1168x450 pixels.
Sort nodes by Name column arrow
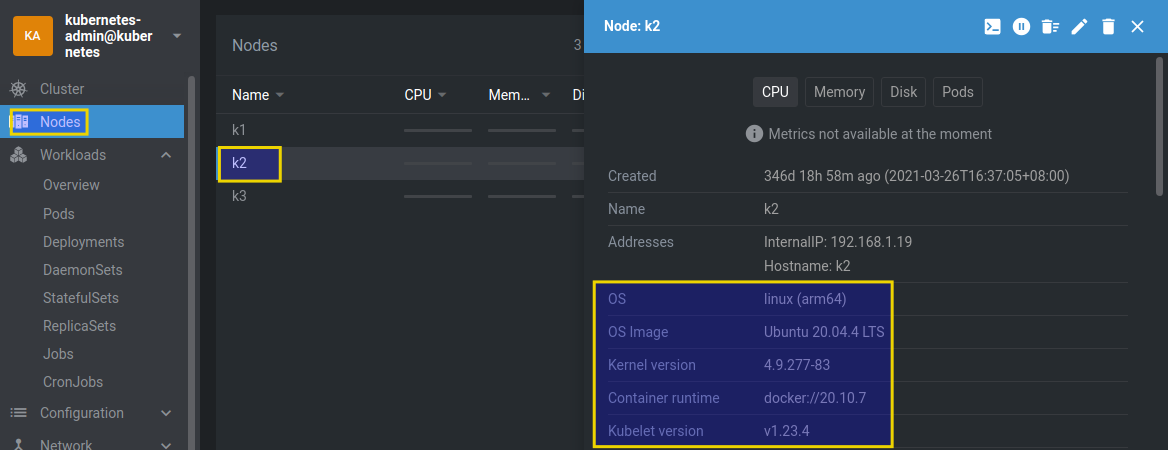pyautogui.click(x=280, y=95)
